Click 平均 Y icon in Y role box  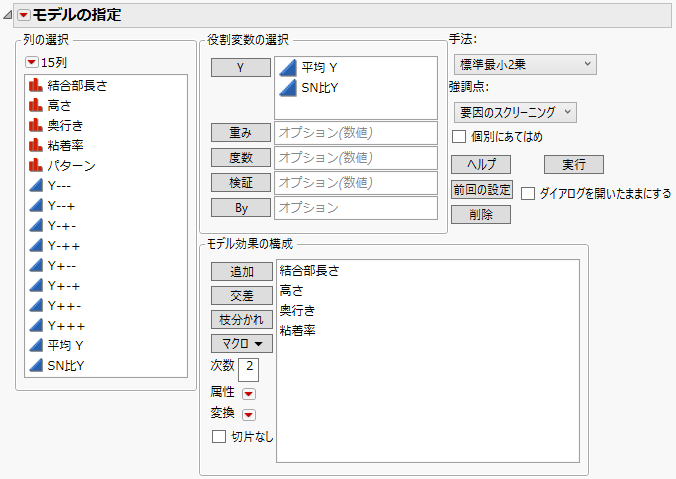pyautogui.click(x=288, y=68)
